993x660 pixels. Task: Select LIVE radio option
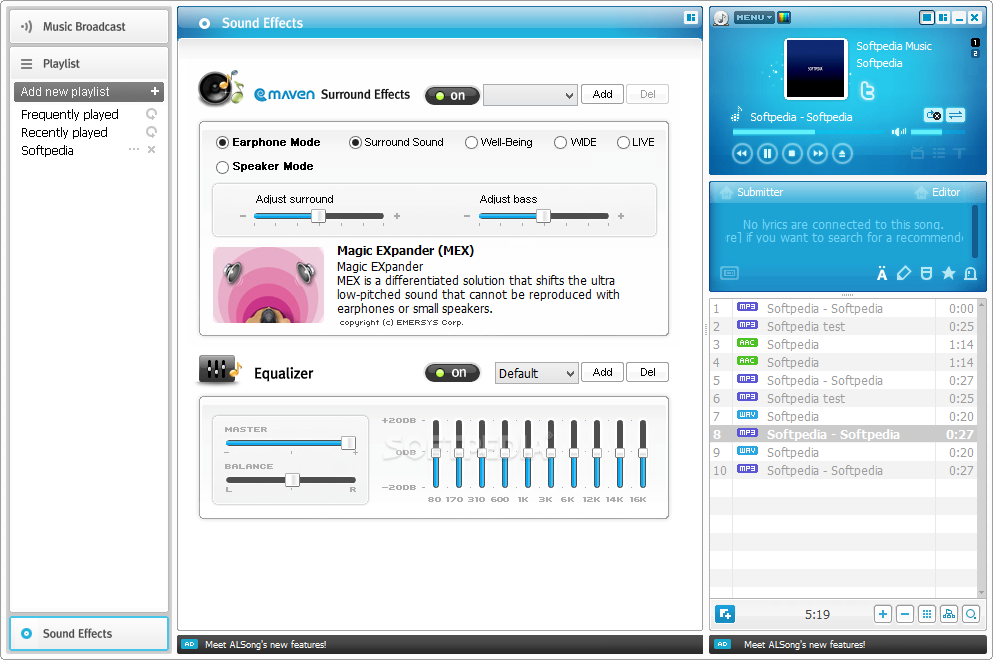point(623,143)
